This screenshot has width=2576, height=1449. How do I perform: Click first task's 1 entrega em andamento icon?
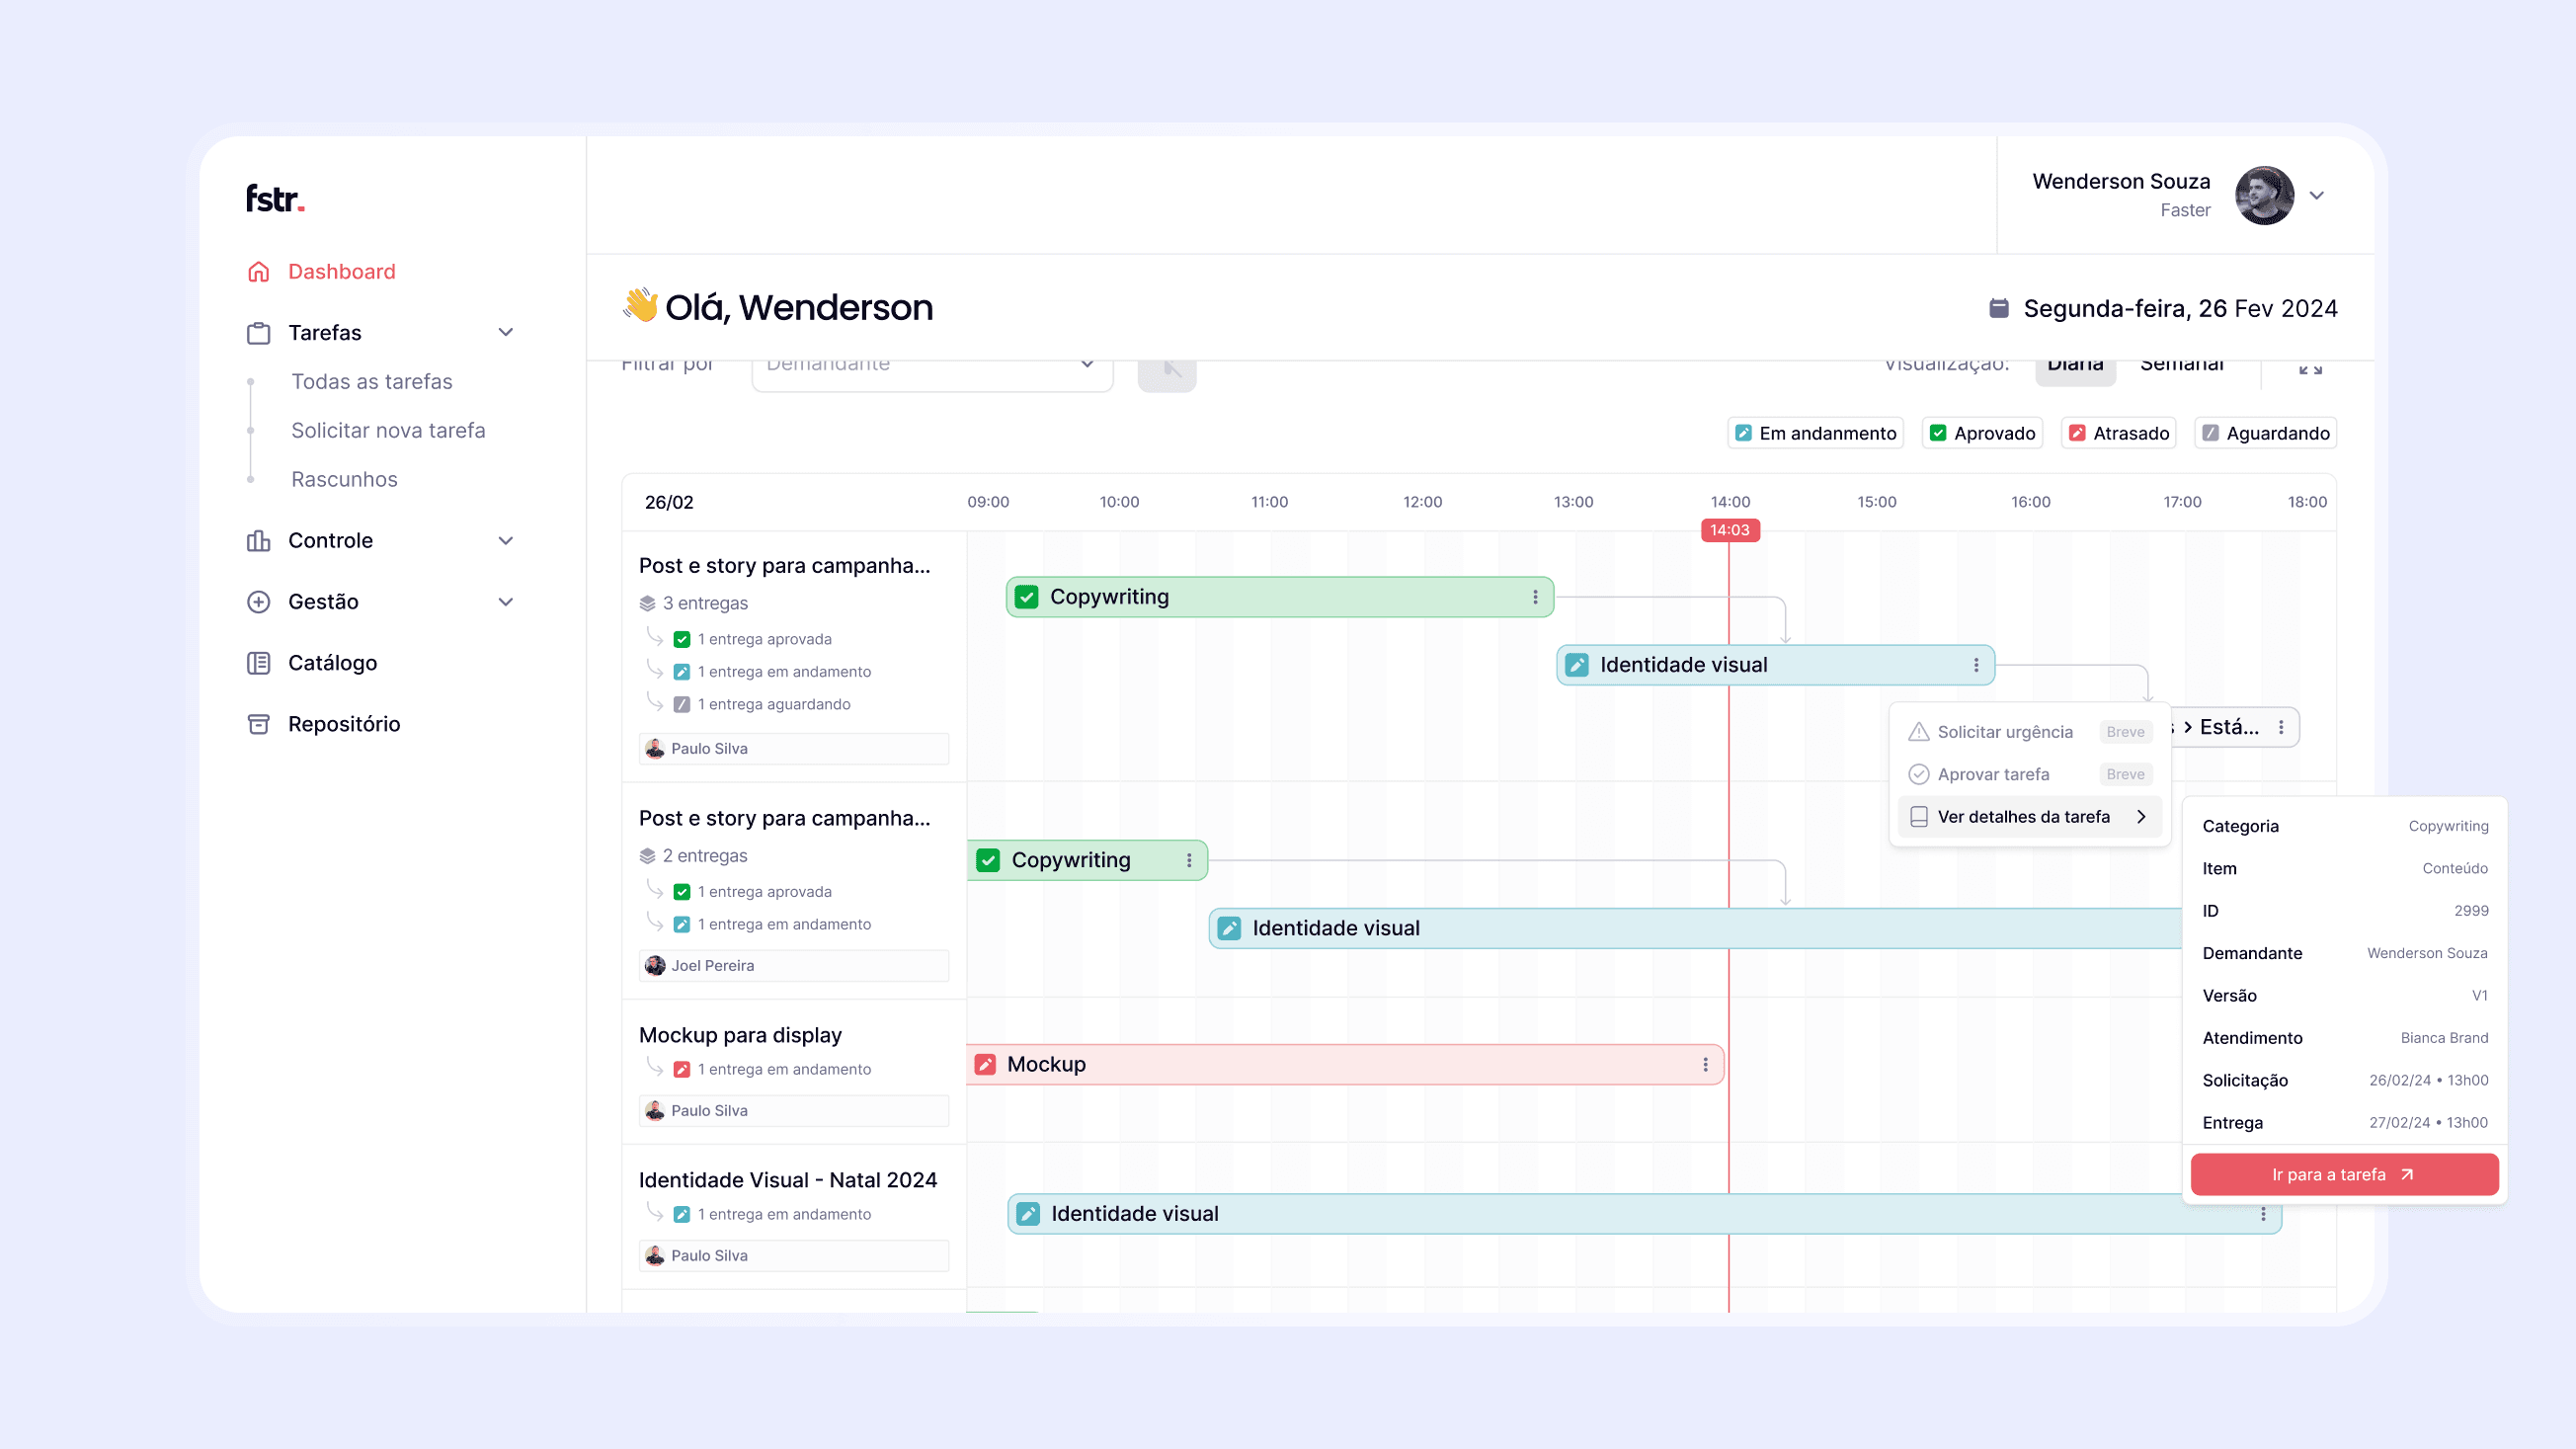coord(682,672)
